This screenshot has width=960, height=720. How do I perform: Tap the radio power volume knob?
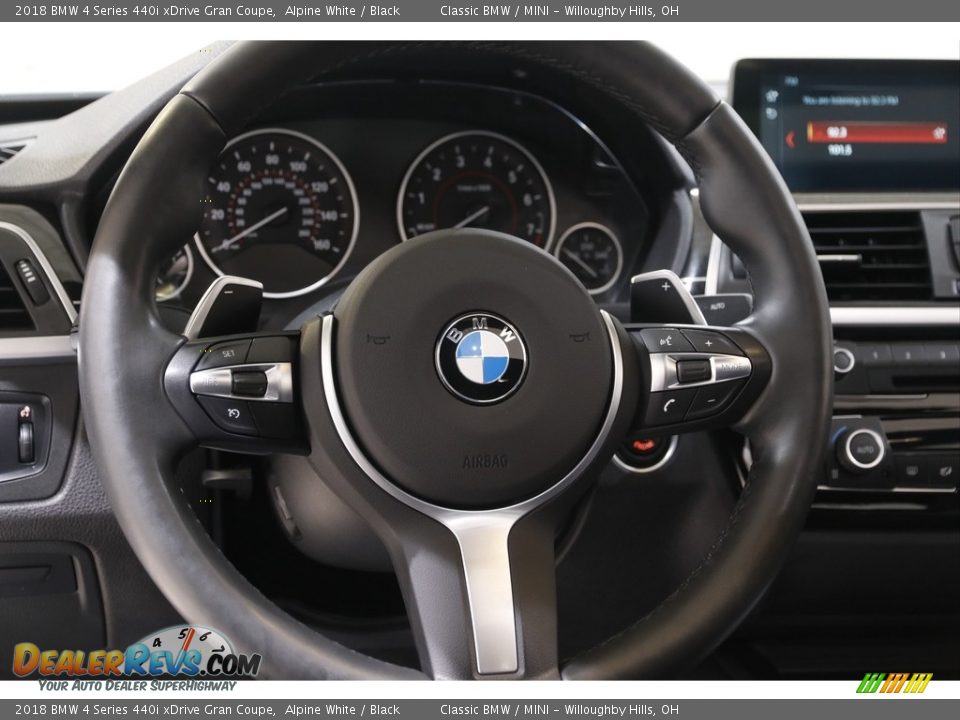(844, 360)
